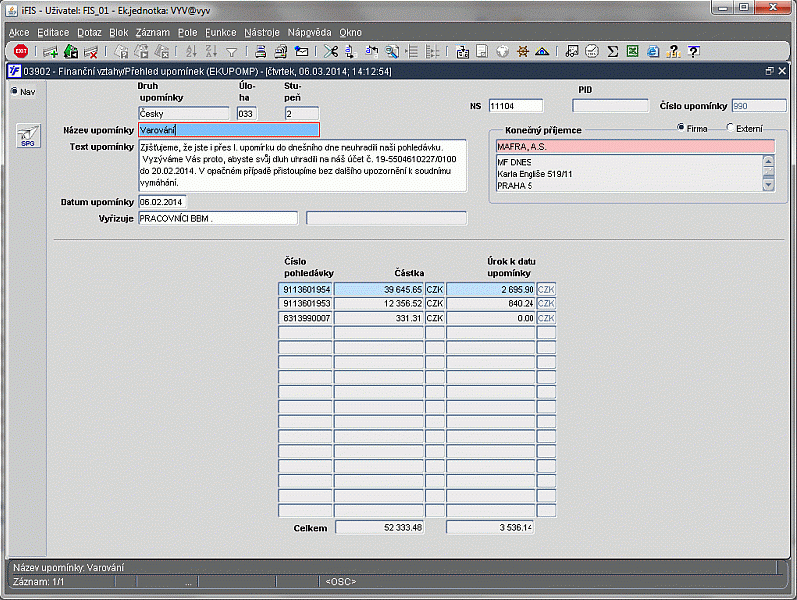Click the sort descending Z-A icon
This screenshot has height=600, width=797.
[x=211, y=51]
